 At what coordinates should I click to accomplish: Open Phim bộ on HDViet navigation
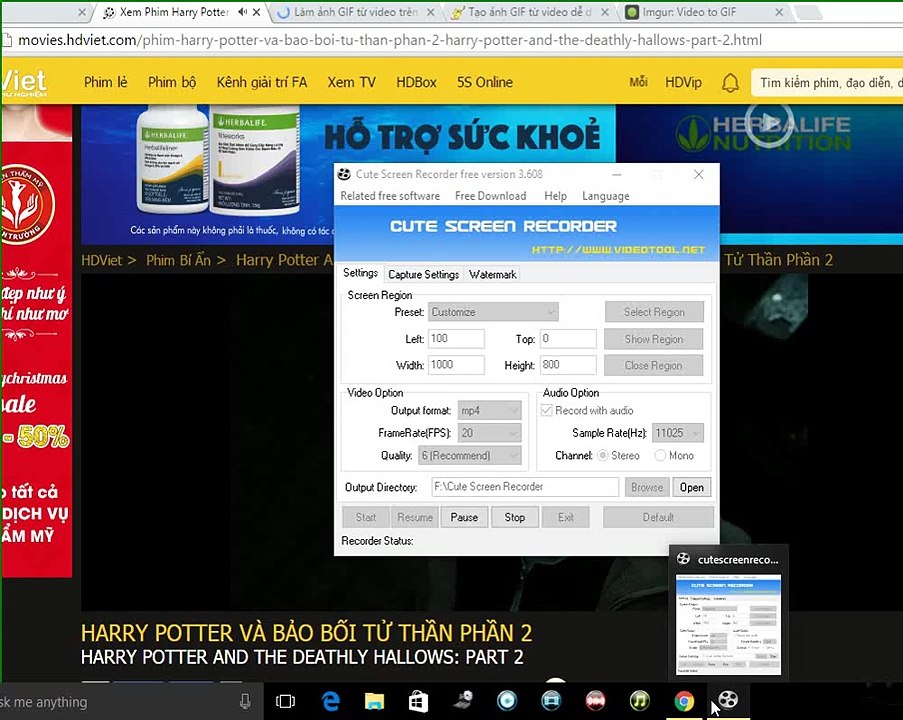(172, 82)
